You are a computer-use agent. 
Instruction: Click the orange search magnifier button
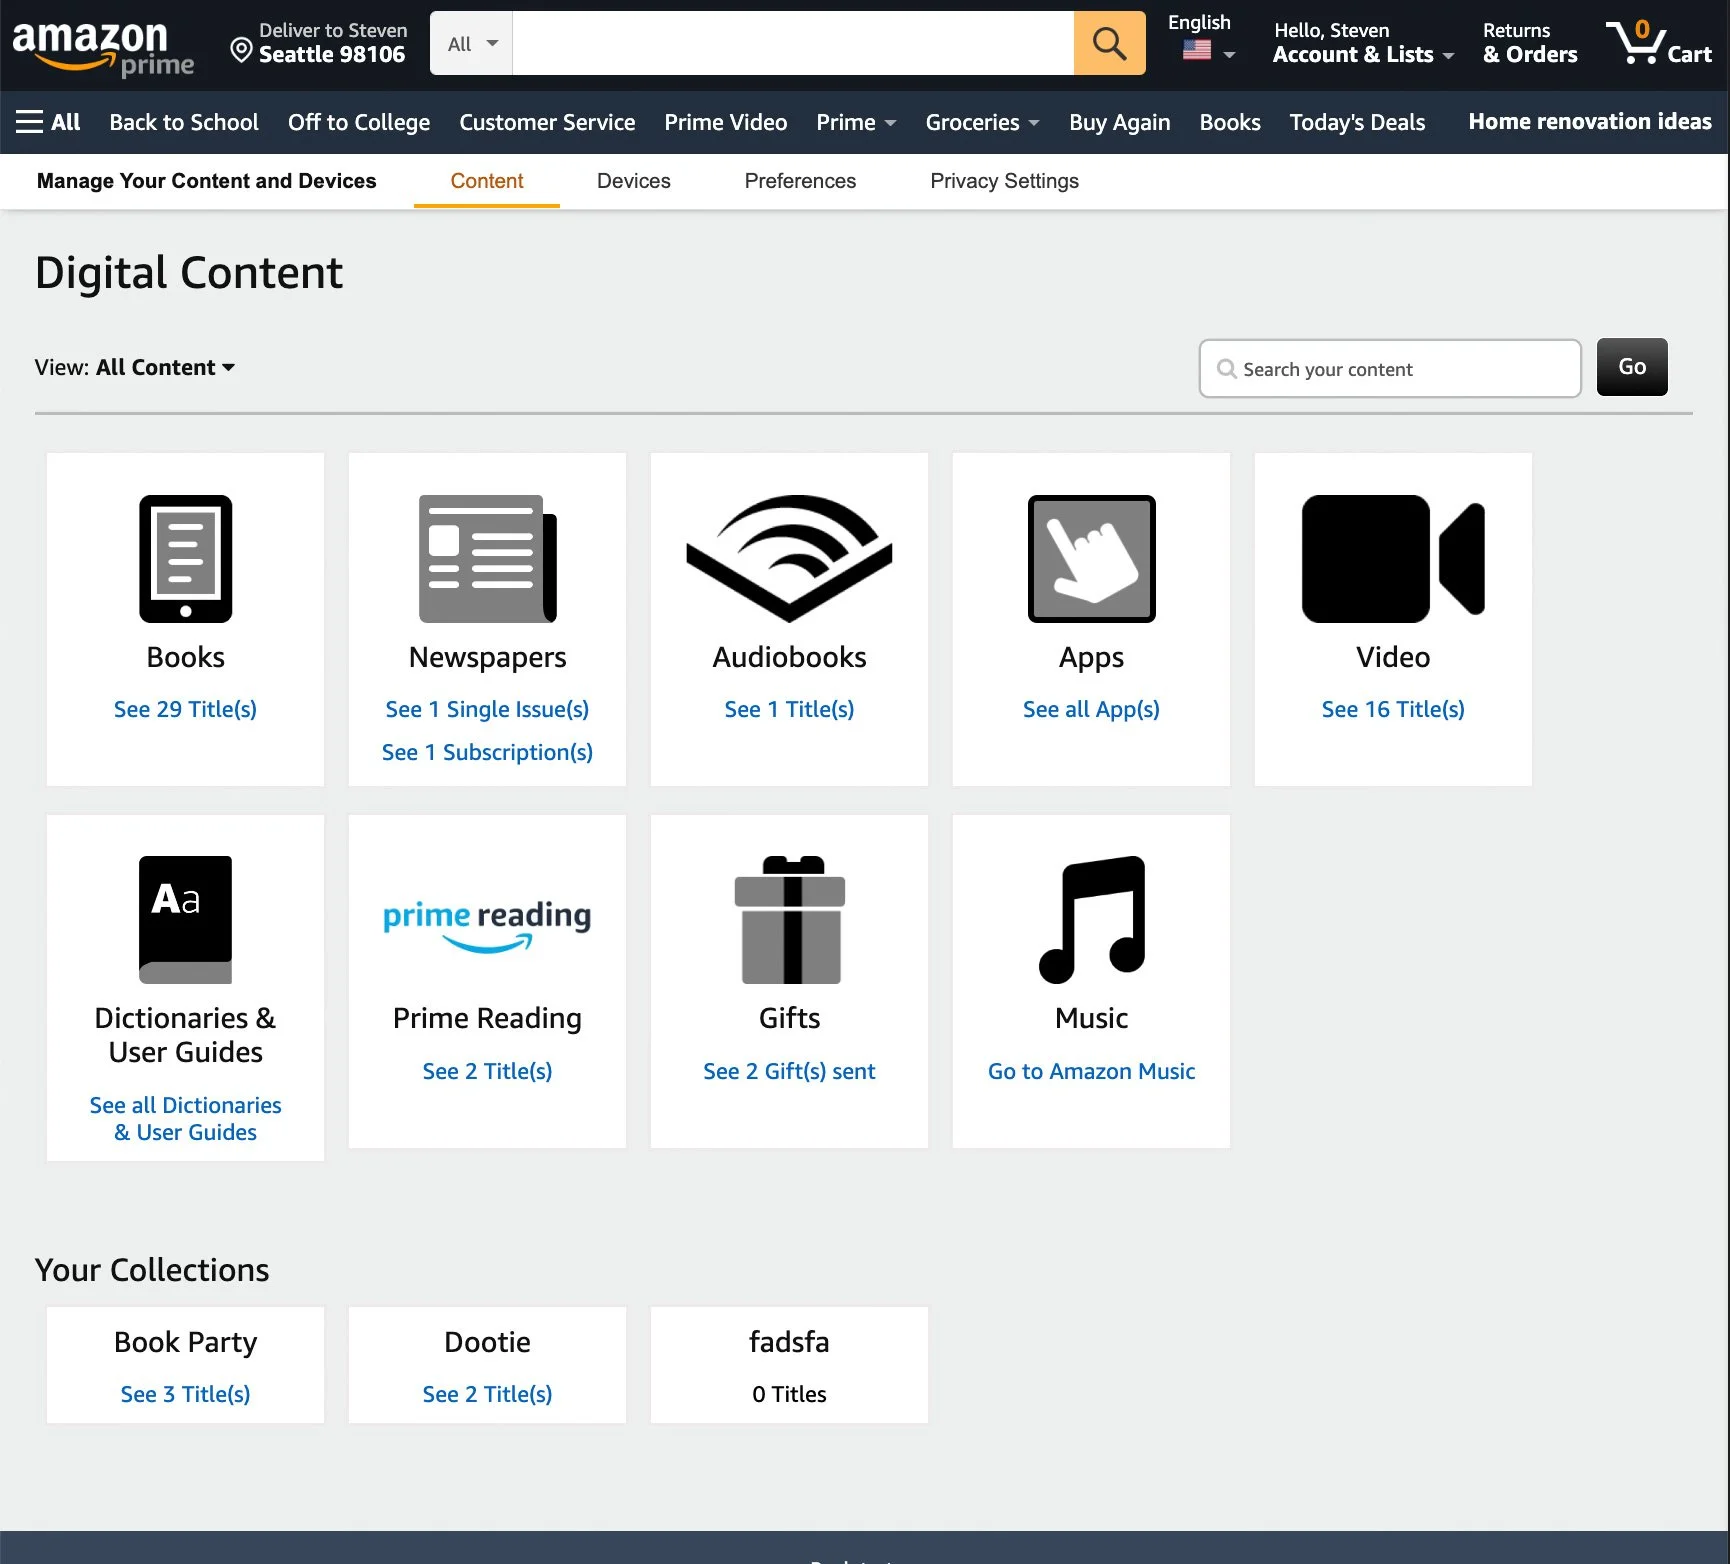pyautogui.click(x=1109, y=43)
